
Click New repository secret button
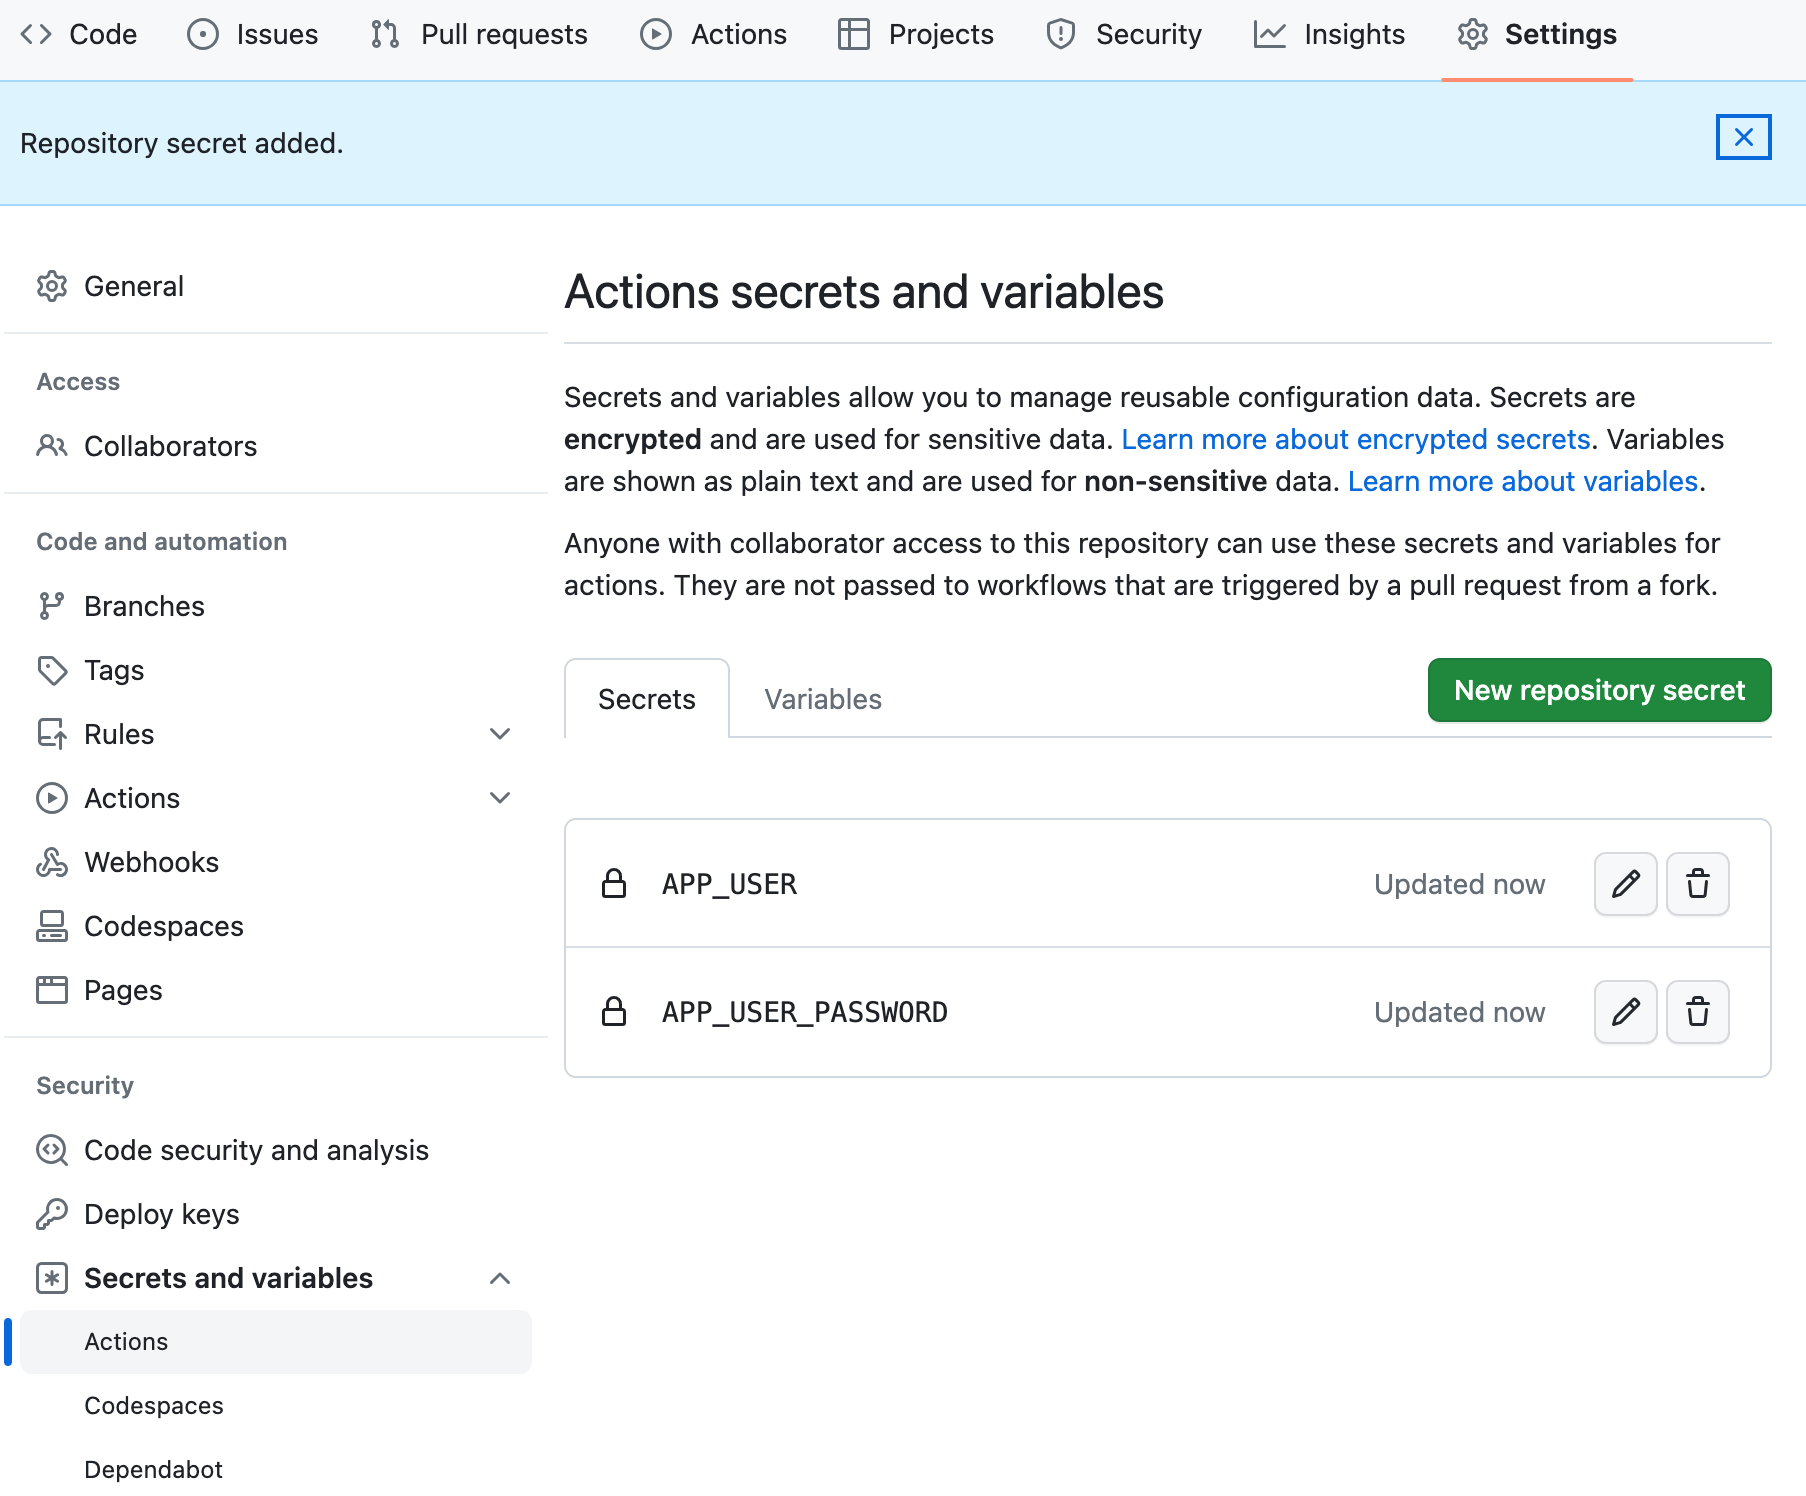(x=1599, y=690)
